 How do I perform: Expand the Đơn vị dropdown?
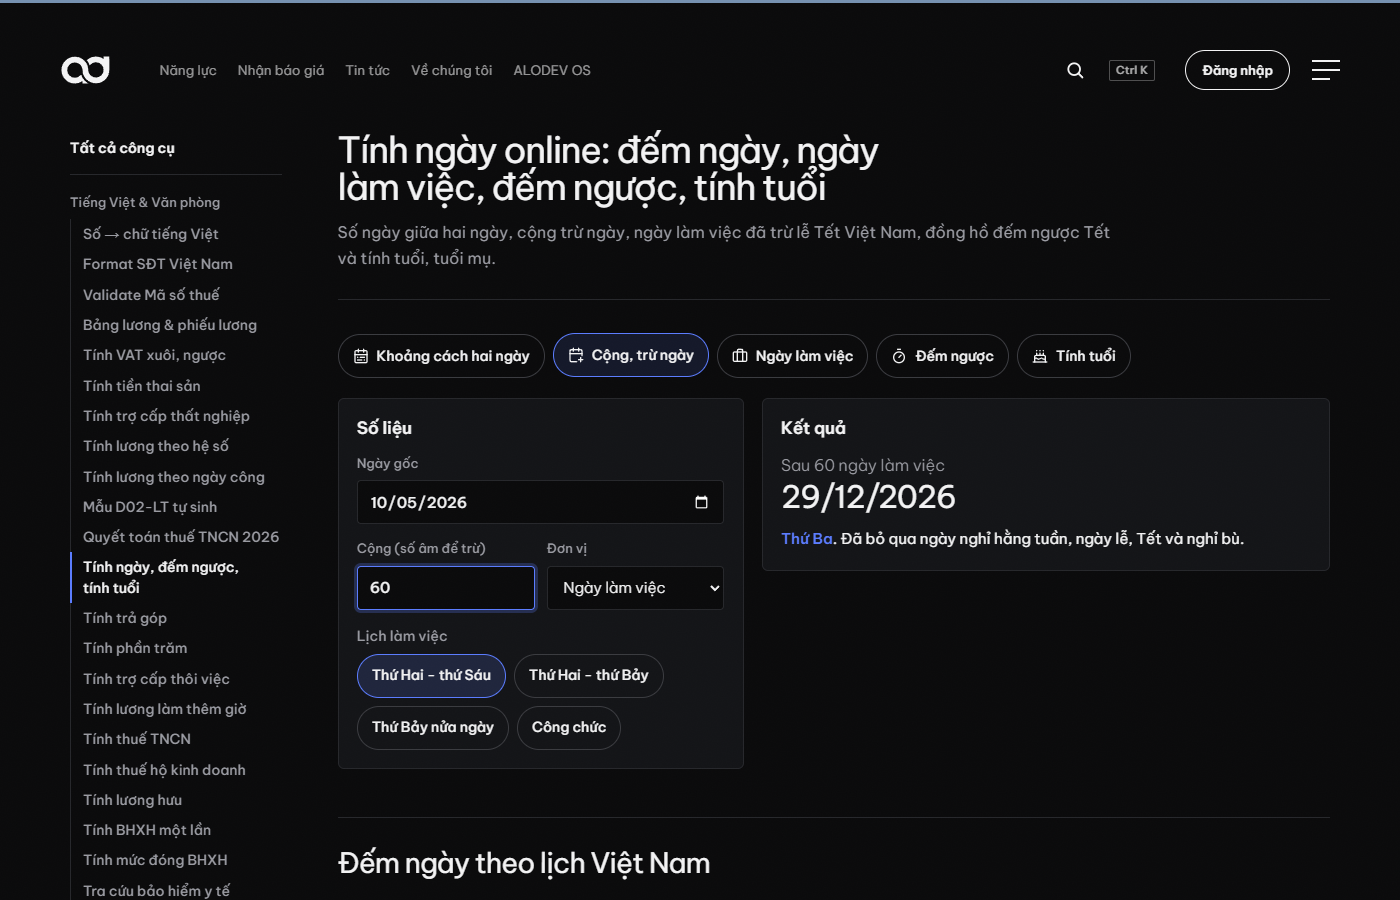[635, 588]
